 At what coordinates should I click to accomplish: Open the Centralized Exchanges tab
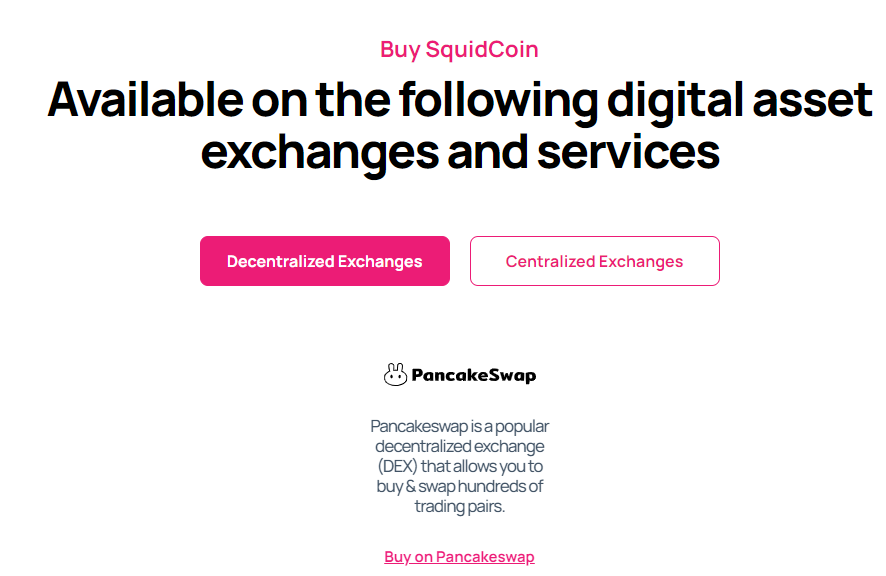[594, 261]
